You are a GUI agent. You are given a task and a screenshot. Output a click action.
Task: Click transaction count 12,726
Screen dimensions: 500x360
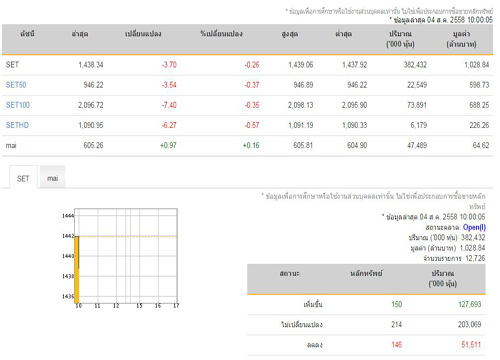point(475,258)
